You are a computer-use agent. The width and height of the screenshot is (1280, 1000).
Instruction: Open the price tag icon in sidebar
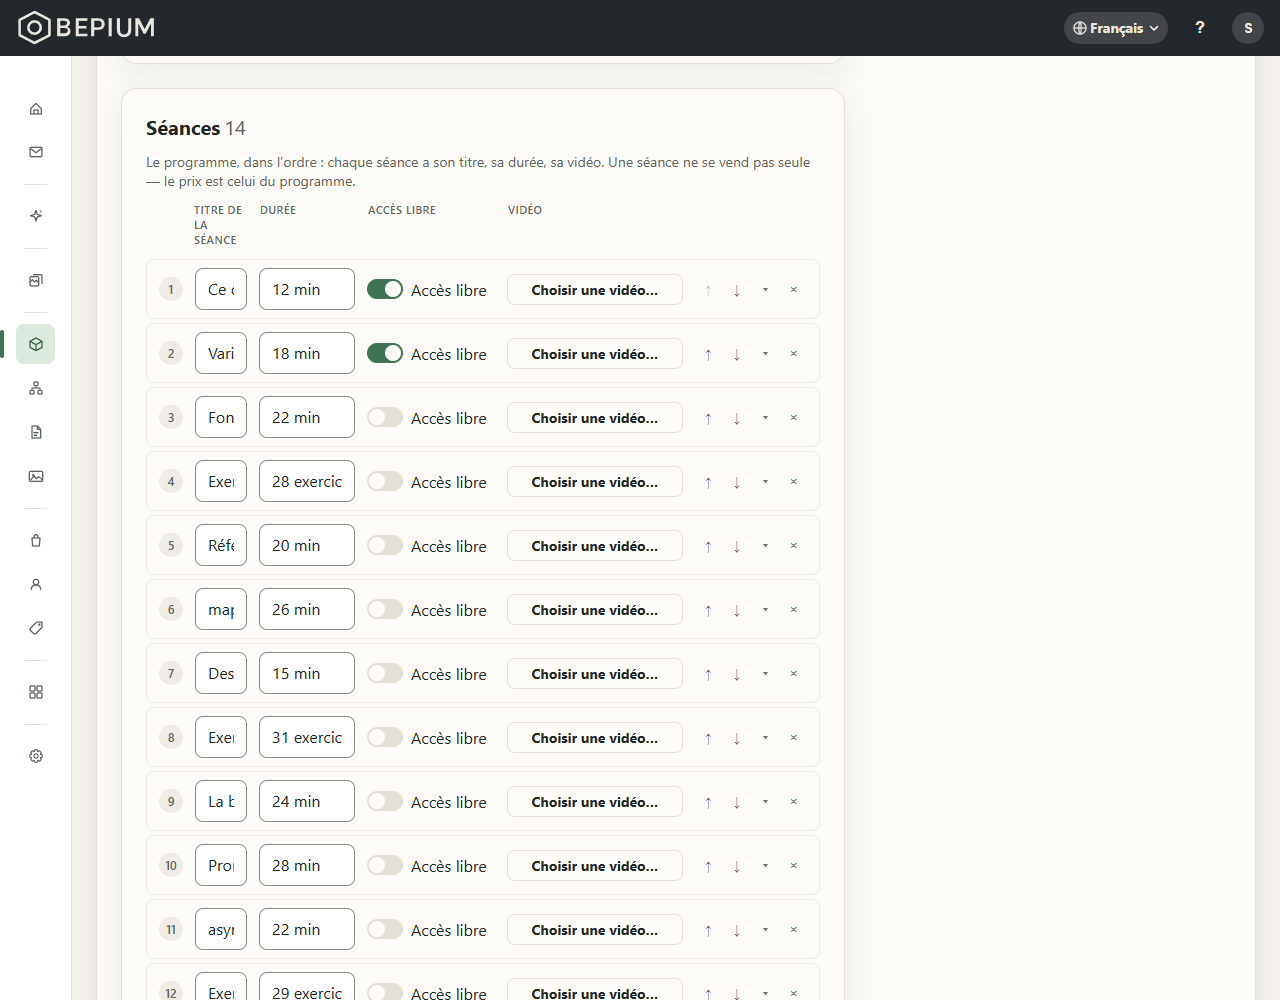click(x=36, y=628)
